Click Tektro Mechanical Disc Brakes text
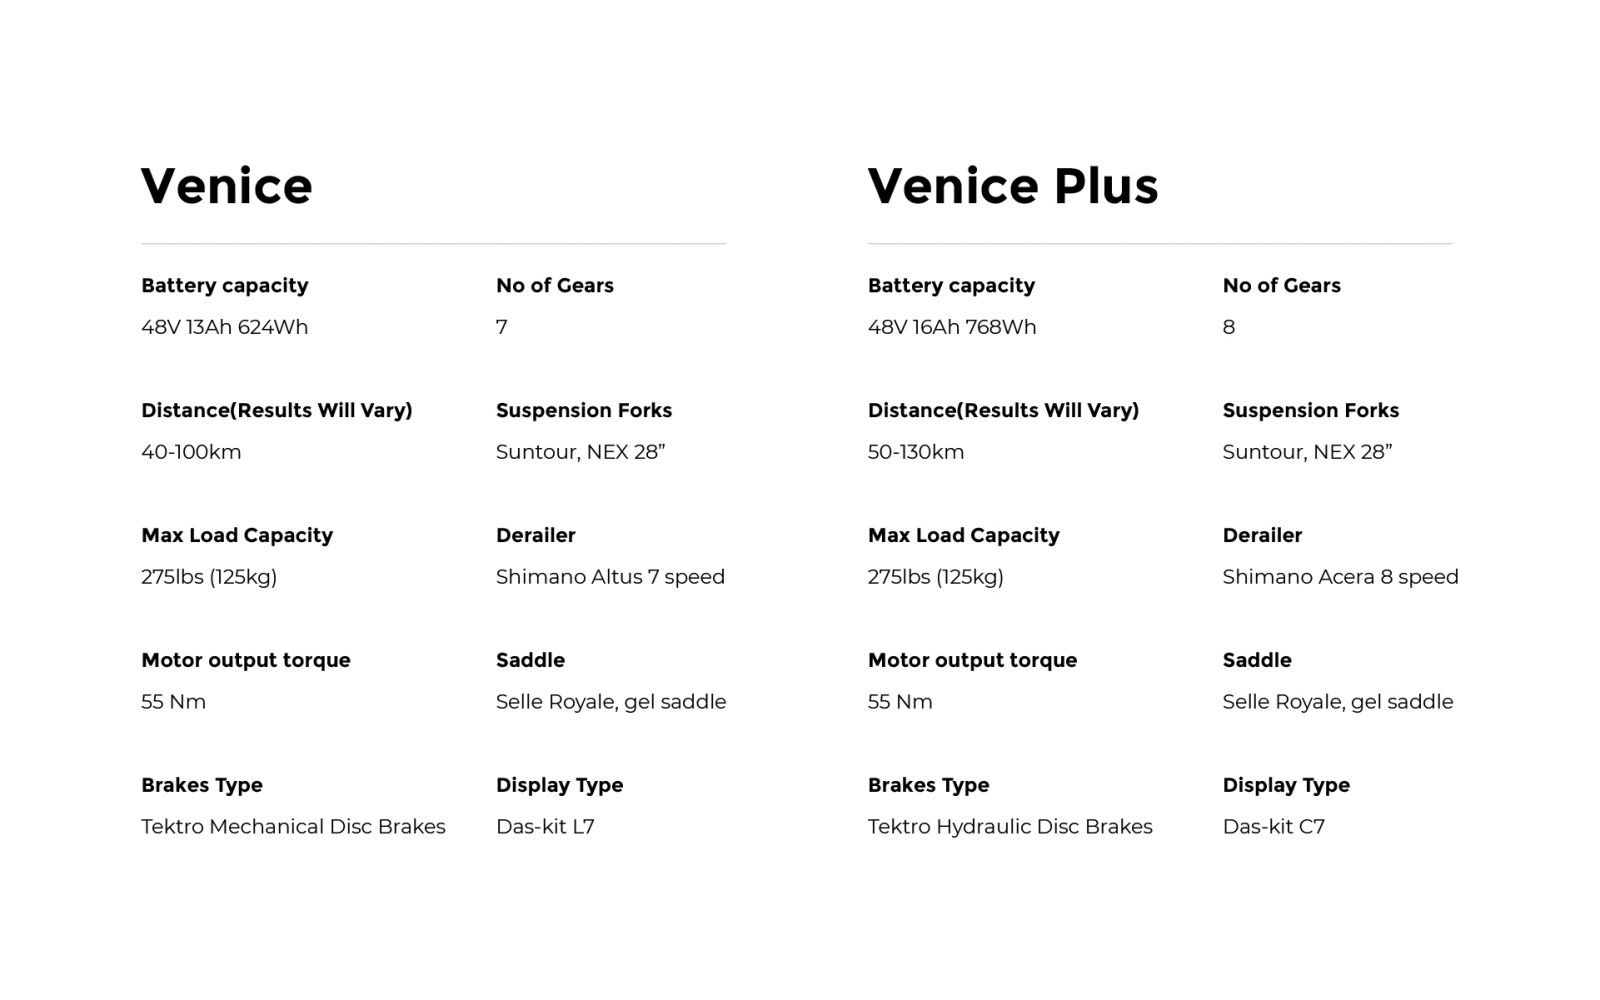The height and width of the screenshot is (1000, 1600). [293, 827]
